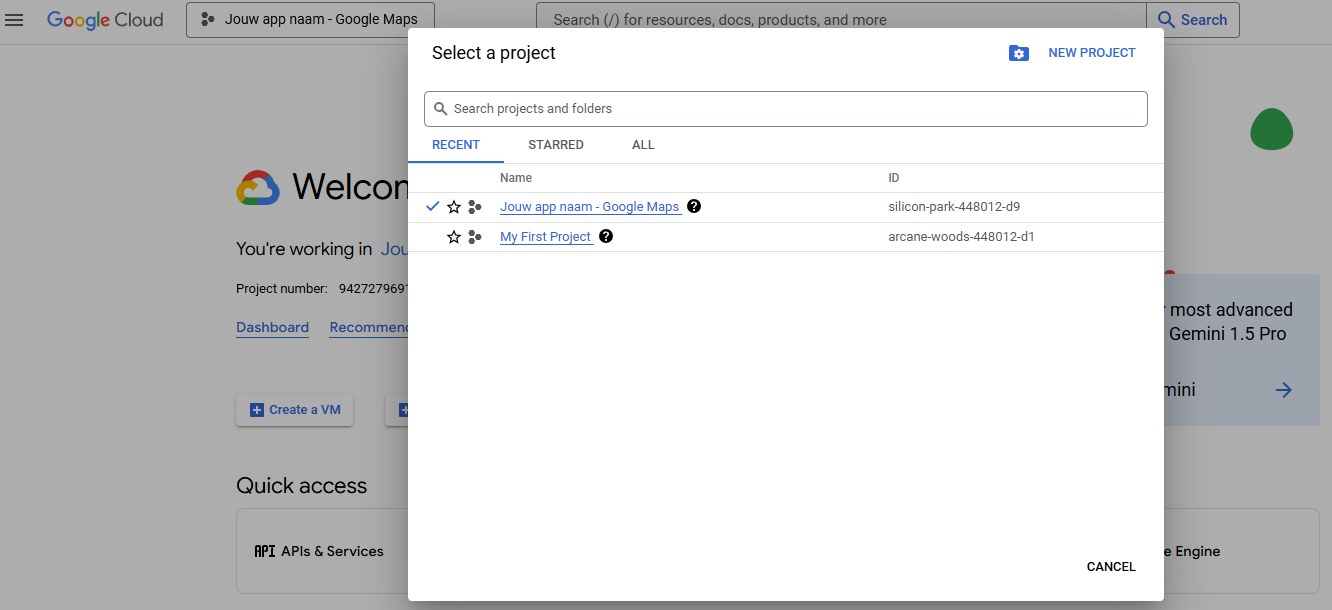Click help icon beside My First Project
This screenshot has width=1332, height=610.
(605, 237)
